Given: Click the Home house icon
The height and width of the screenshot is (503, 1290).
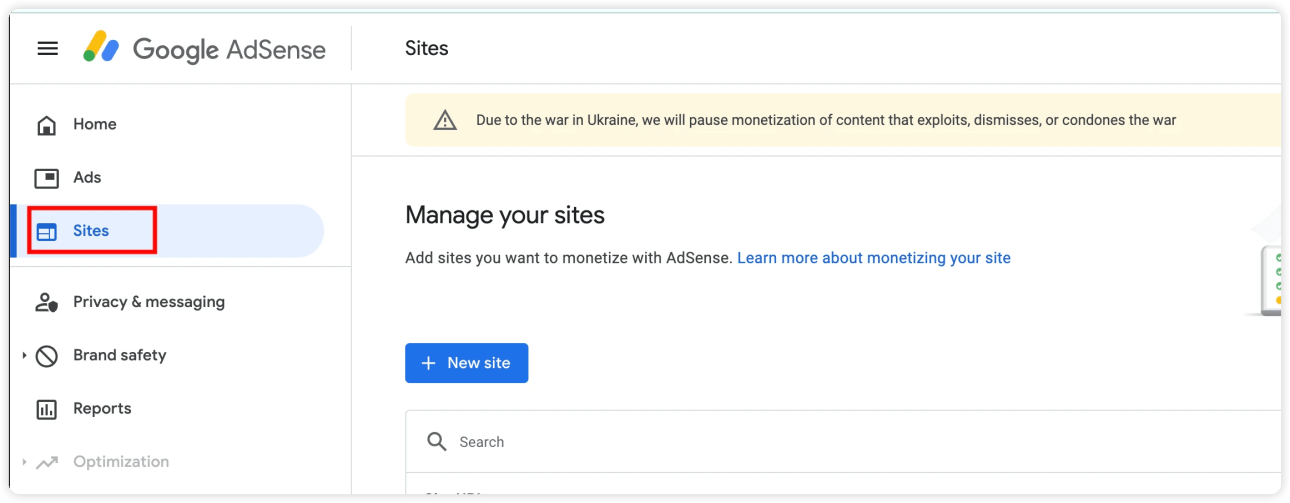Looking at the screenshot, I should (x=47, y=125).
